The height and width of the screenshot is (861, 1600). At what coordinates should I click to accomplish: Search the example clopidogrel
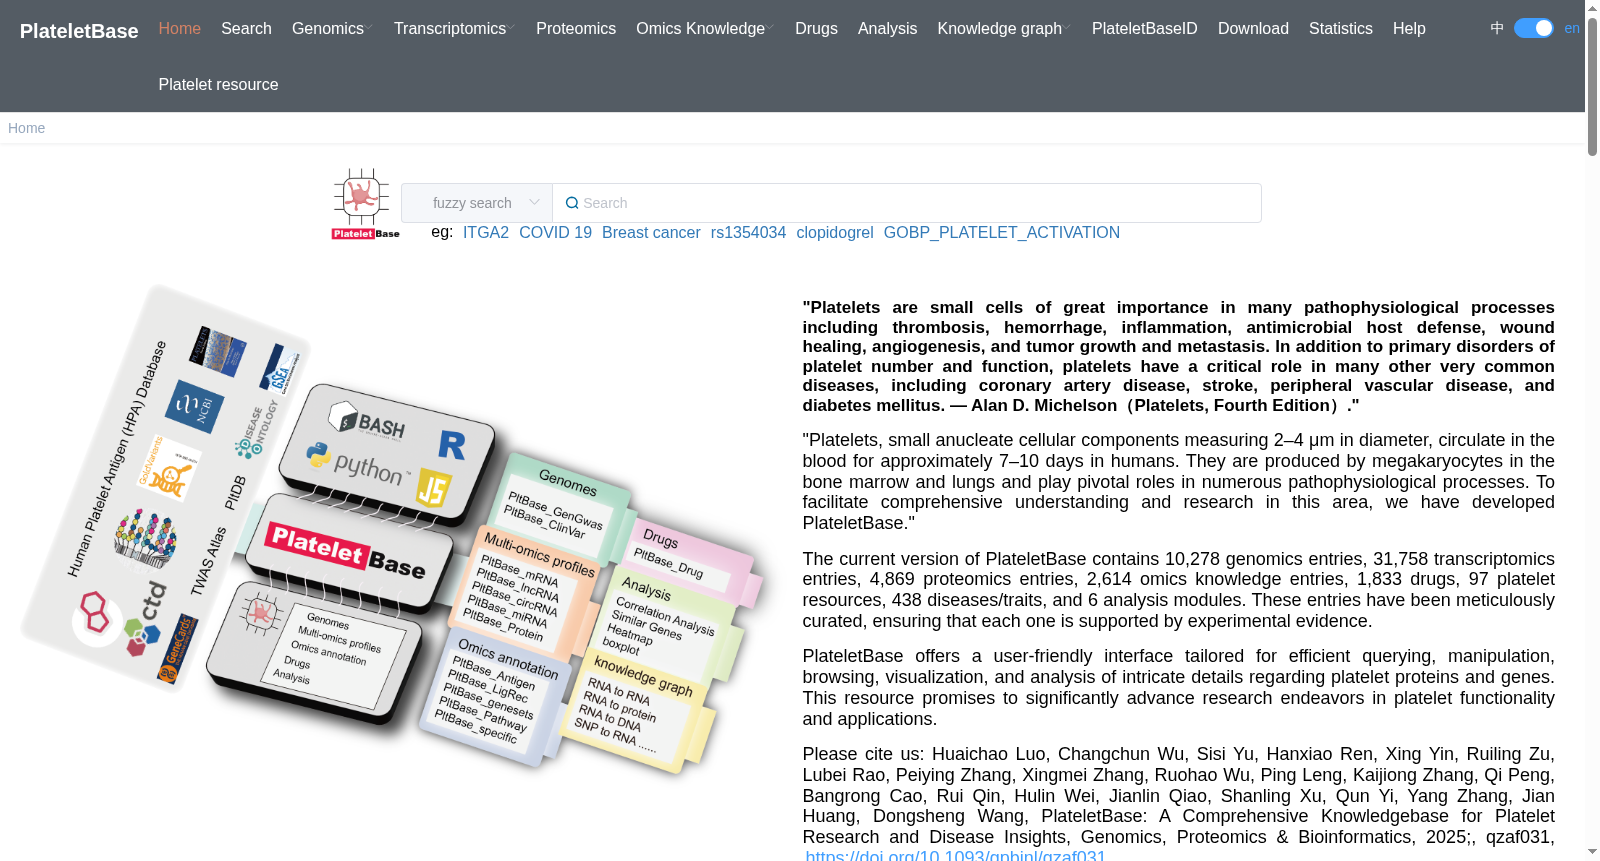pos(835,232)
